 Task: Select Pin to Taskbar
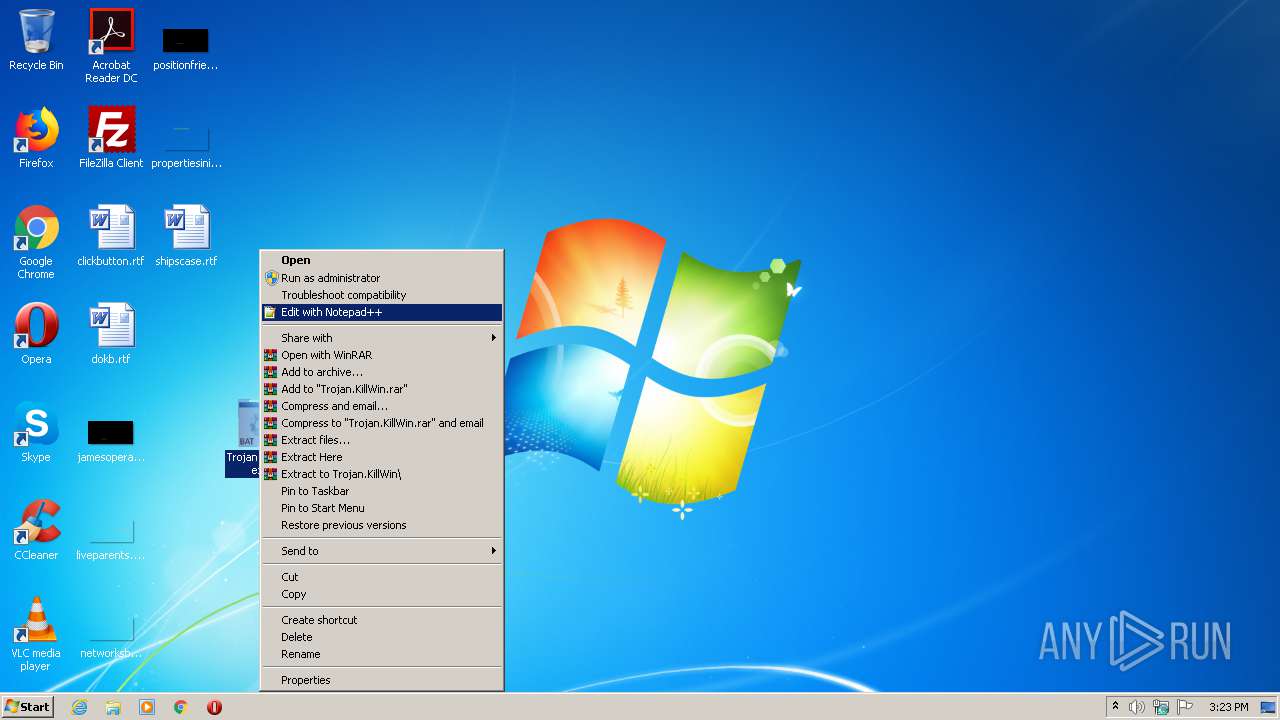[x=382, y=491]
